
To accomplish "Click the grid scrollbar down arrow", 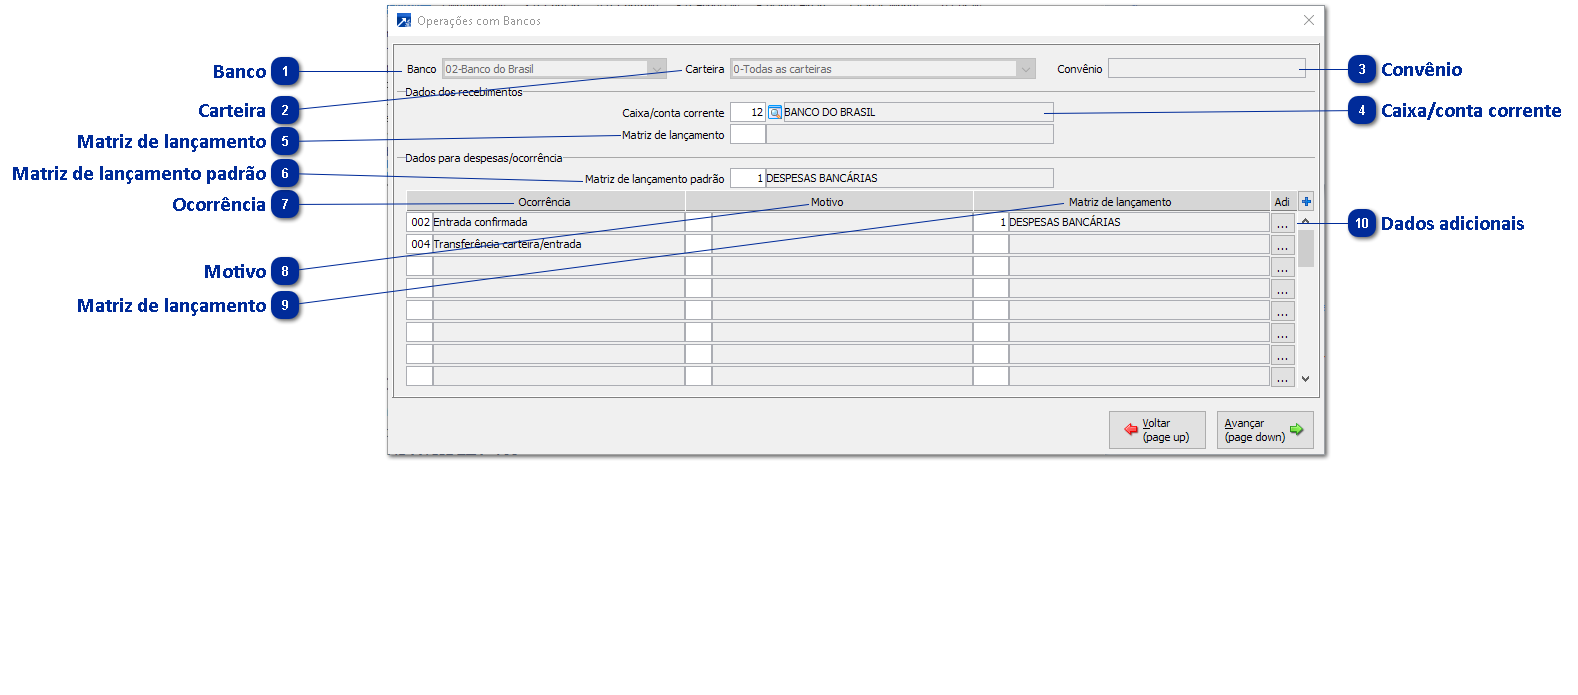I will (1305, 379).
